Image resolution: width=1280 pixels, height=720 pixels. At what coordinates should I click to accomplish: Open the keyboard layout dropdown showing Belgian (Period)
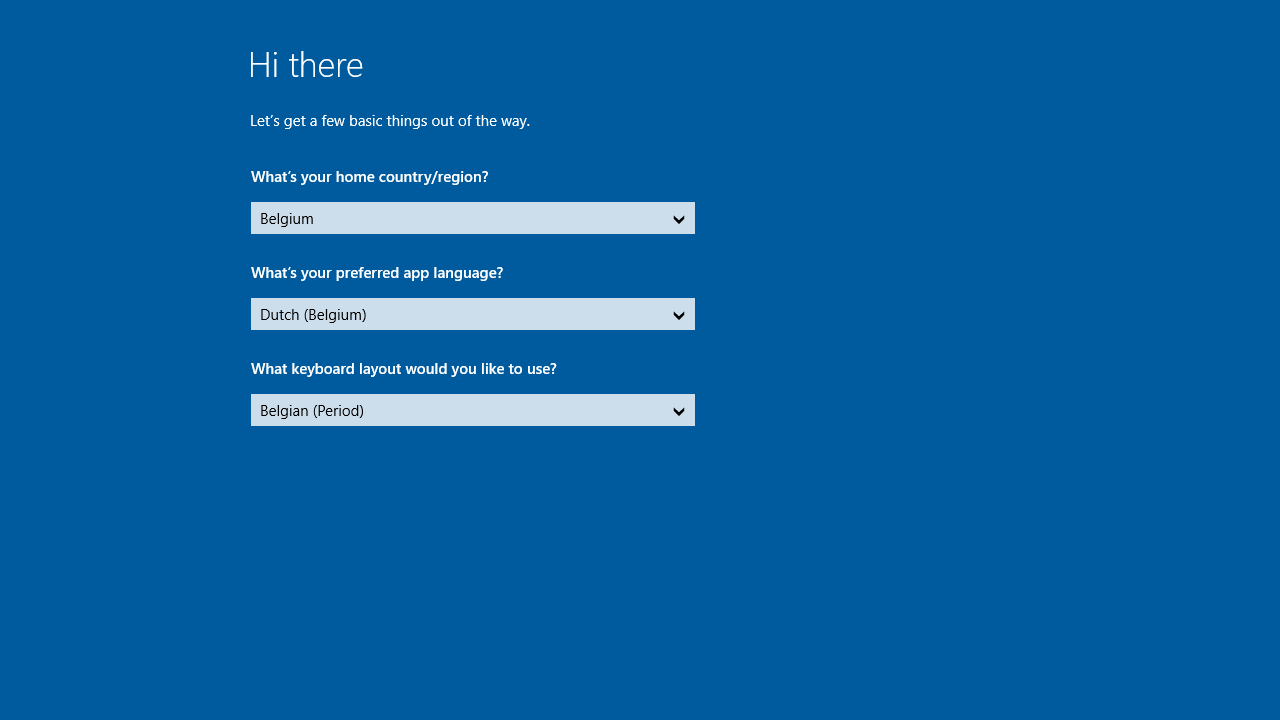(472, 410)
